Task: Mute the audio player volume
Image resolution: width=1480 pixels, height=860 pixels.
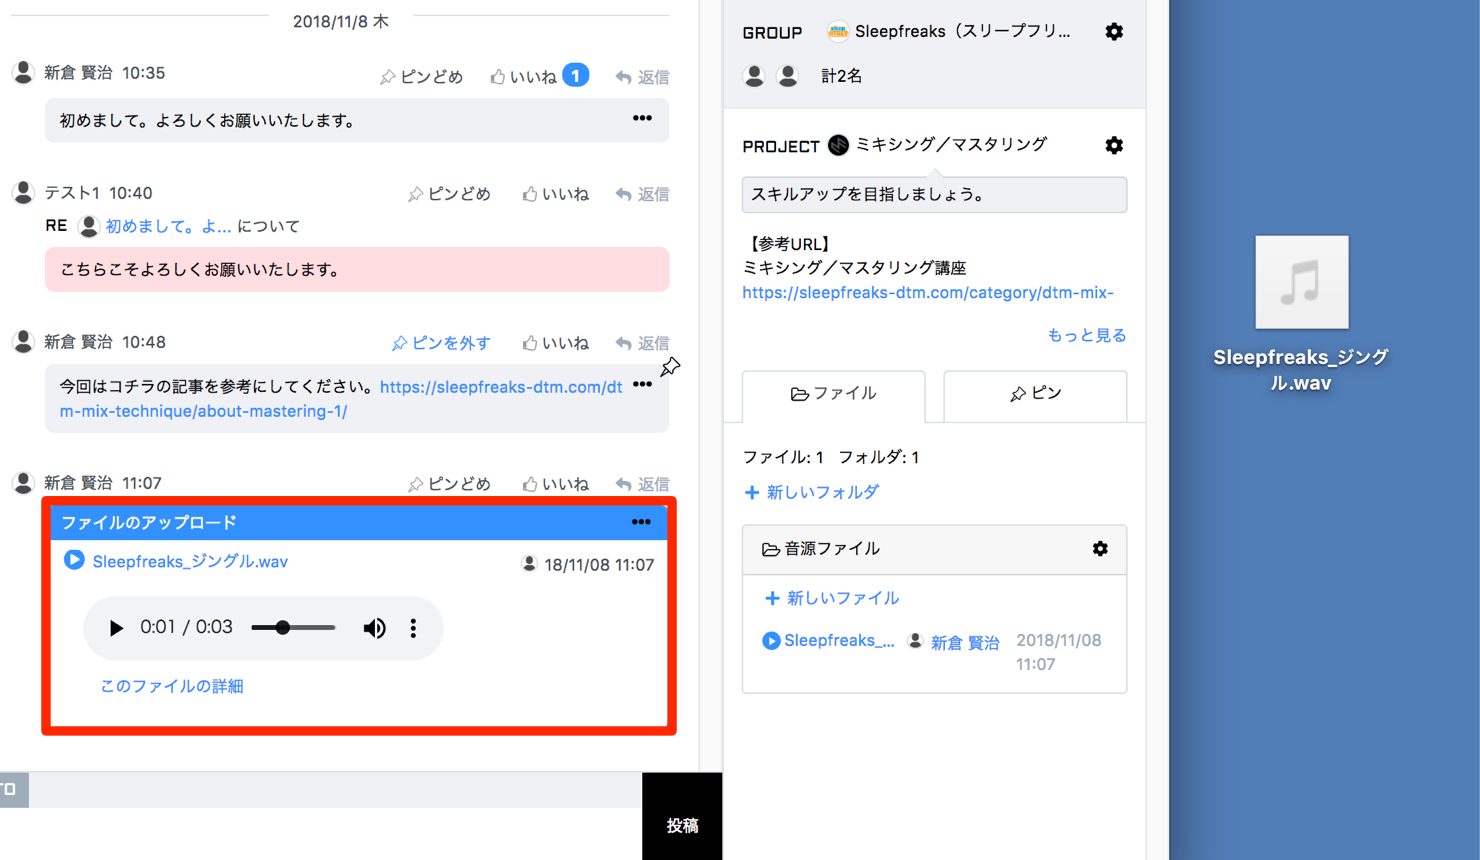Action: pos(374,628)
